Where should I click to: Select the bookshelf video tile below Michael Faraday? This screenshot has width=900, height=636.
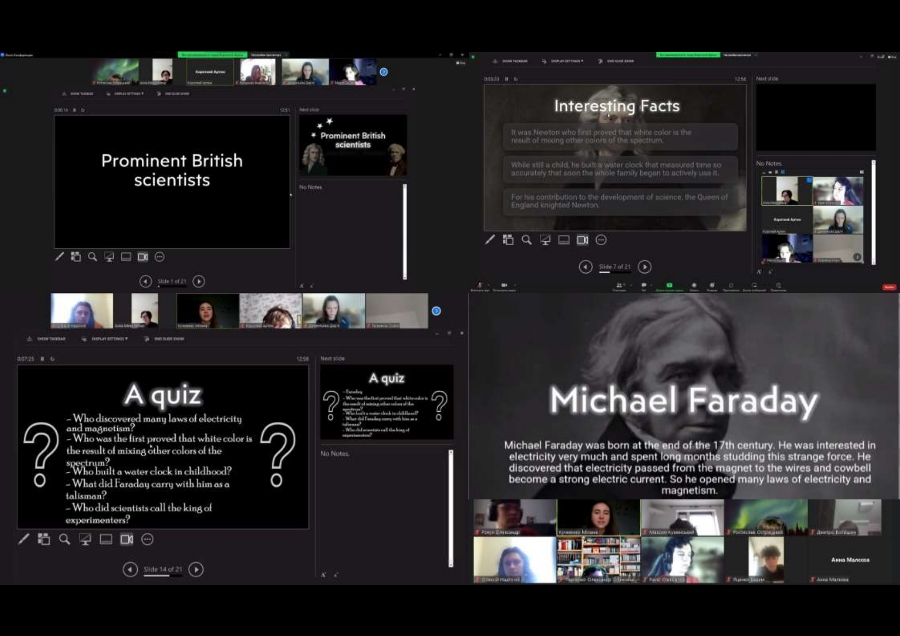598,560
